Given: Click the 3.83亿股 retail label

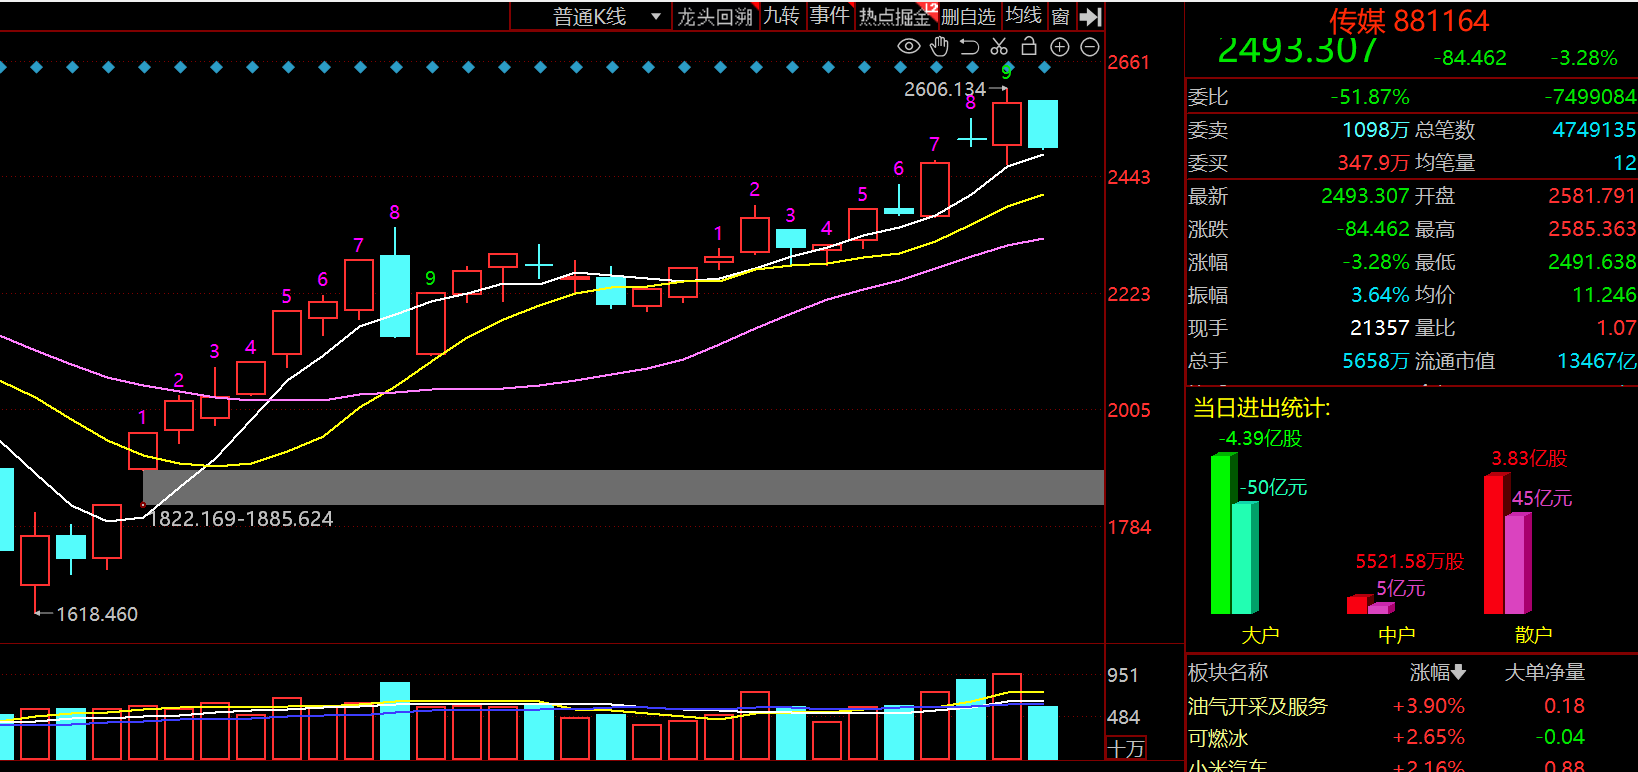Looking at the screenshot, I should point(1529,459).
